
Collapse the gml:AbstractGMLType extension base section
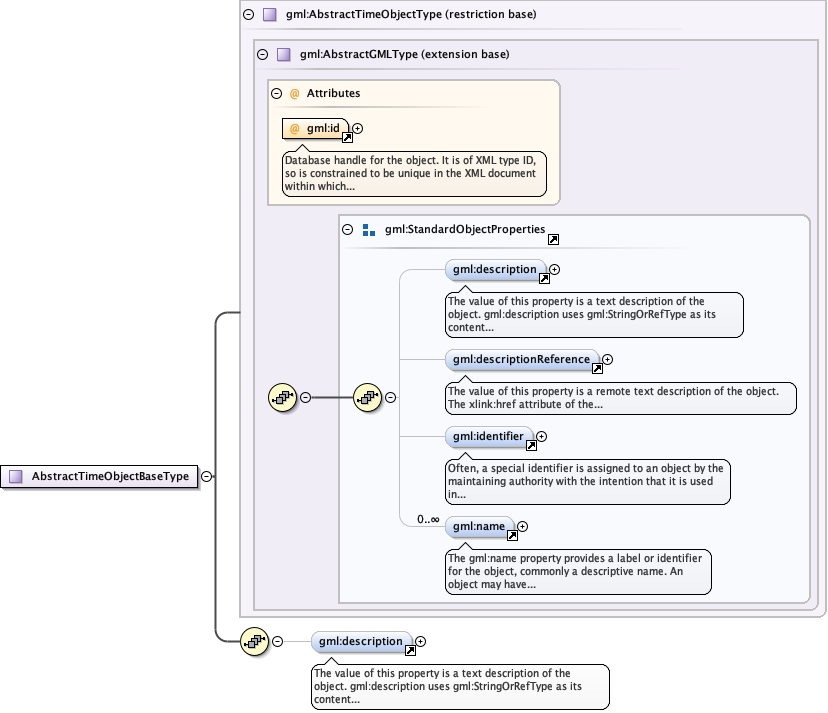tap(262, 55)
